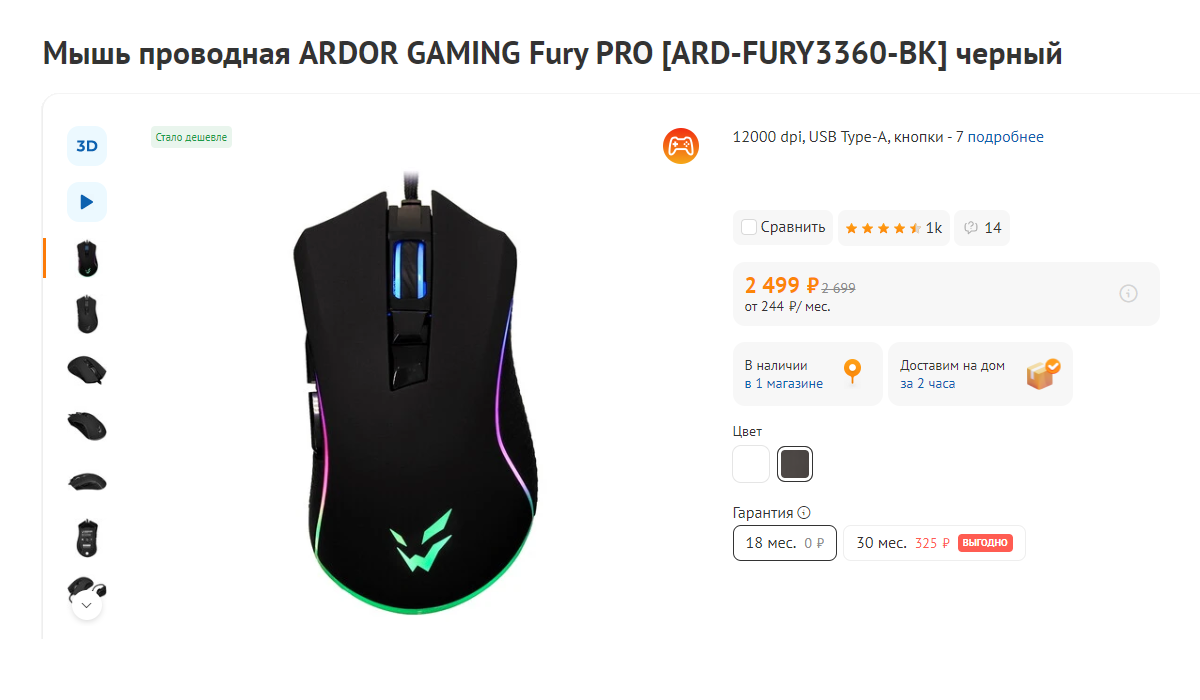Image resolution: width=1200 pixels, height=700 pixels.
Task: Select the 30 мес. warranty option
Action: (x=934, y=543)
